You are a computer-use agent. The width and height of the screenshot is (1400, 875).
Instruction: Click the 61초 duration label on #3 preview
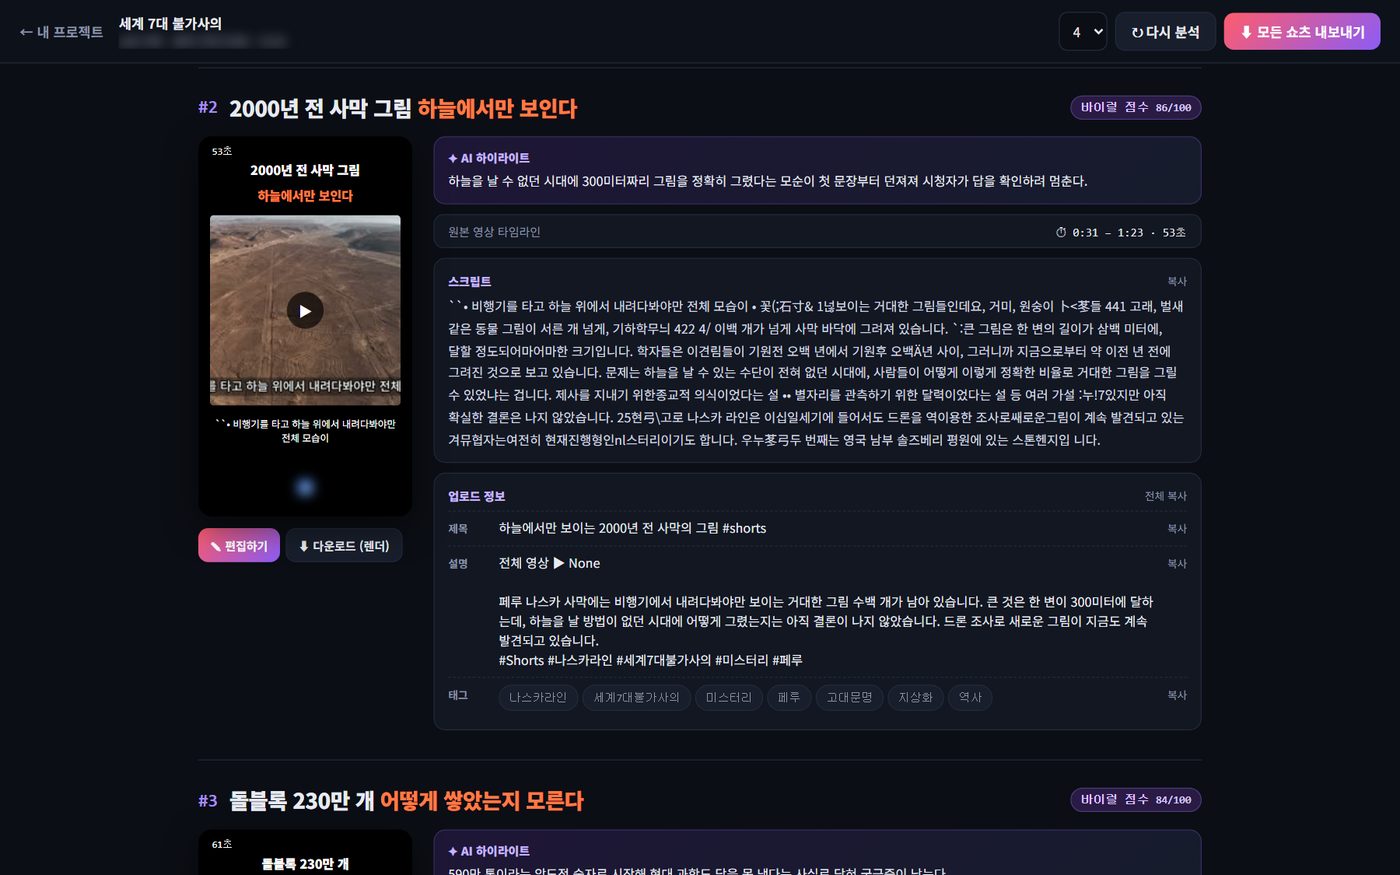point(221,844)
